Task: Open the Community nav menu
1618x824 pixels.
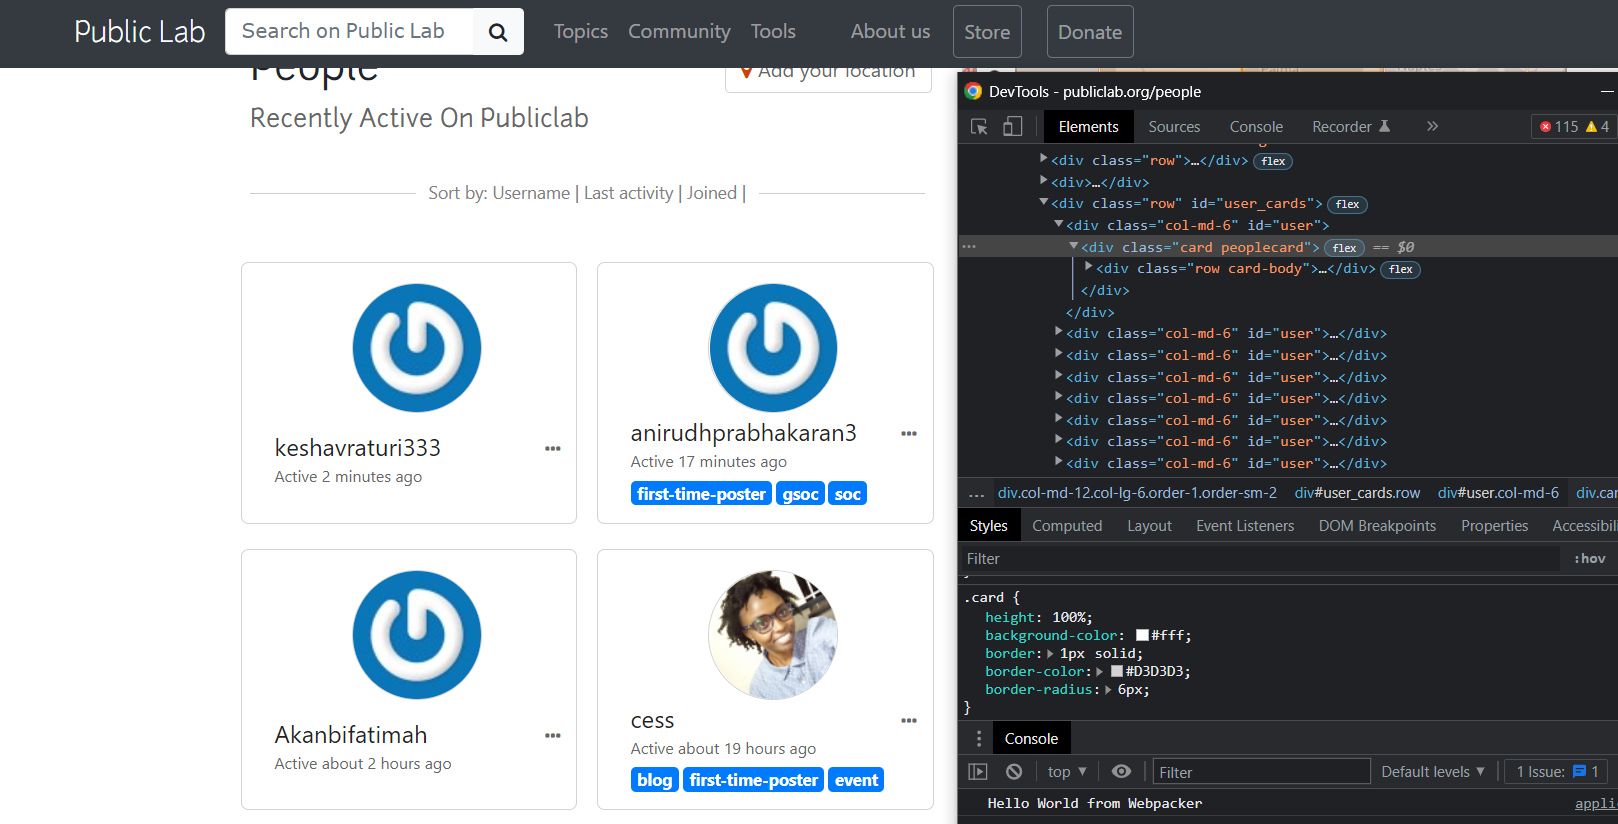Action: pyautogui.click(x=679, y=32)
